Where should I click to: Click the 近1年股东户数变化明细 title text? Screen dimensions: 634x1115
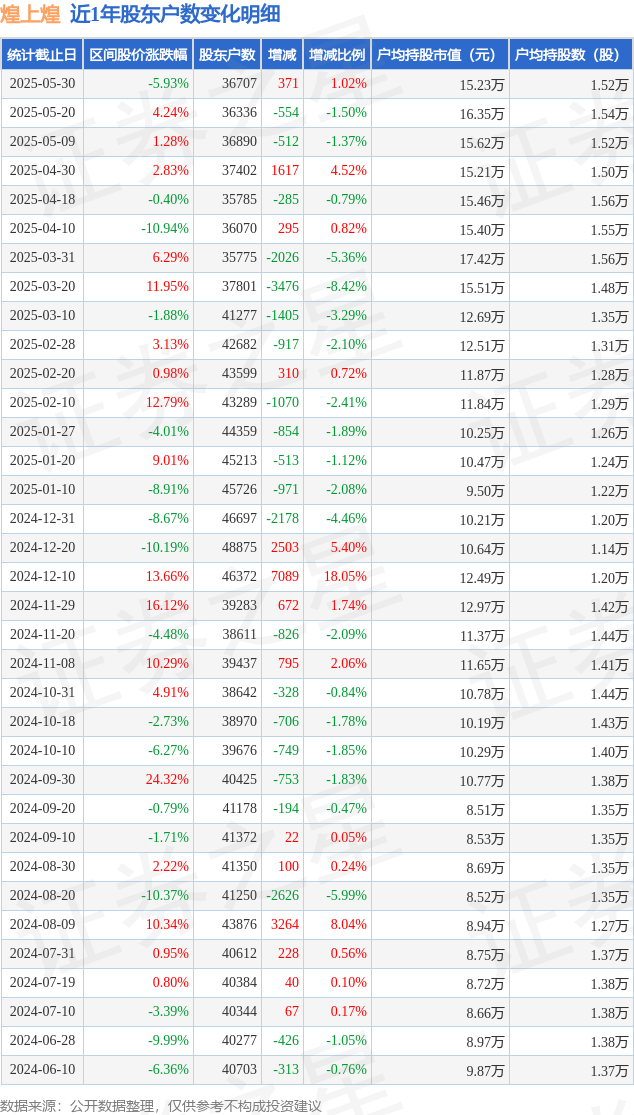tap(175, 14)
